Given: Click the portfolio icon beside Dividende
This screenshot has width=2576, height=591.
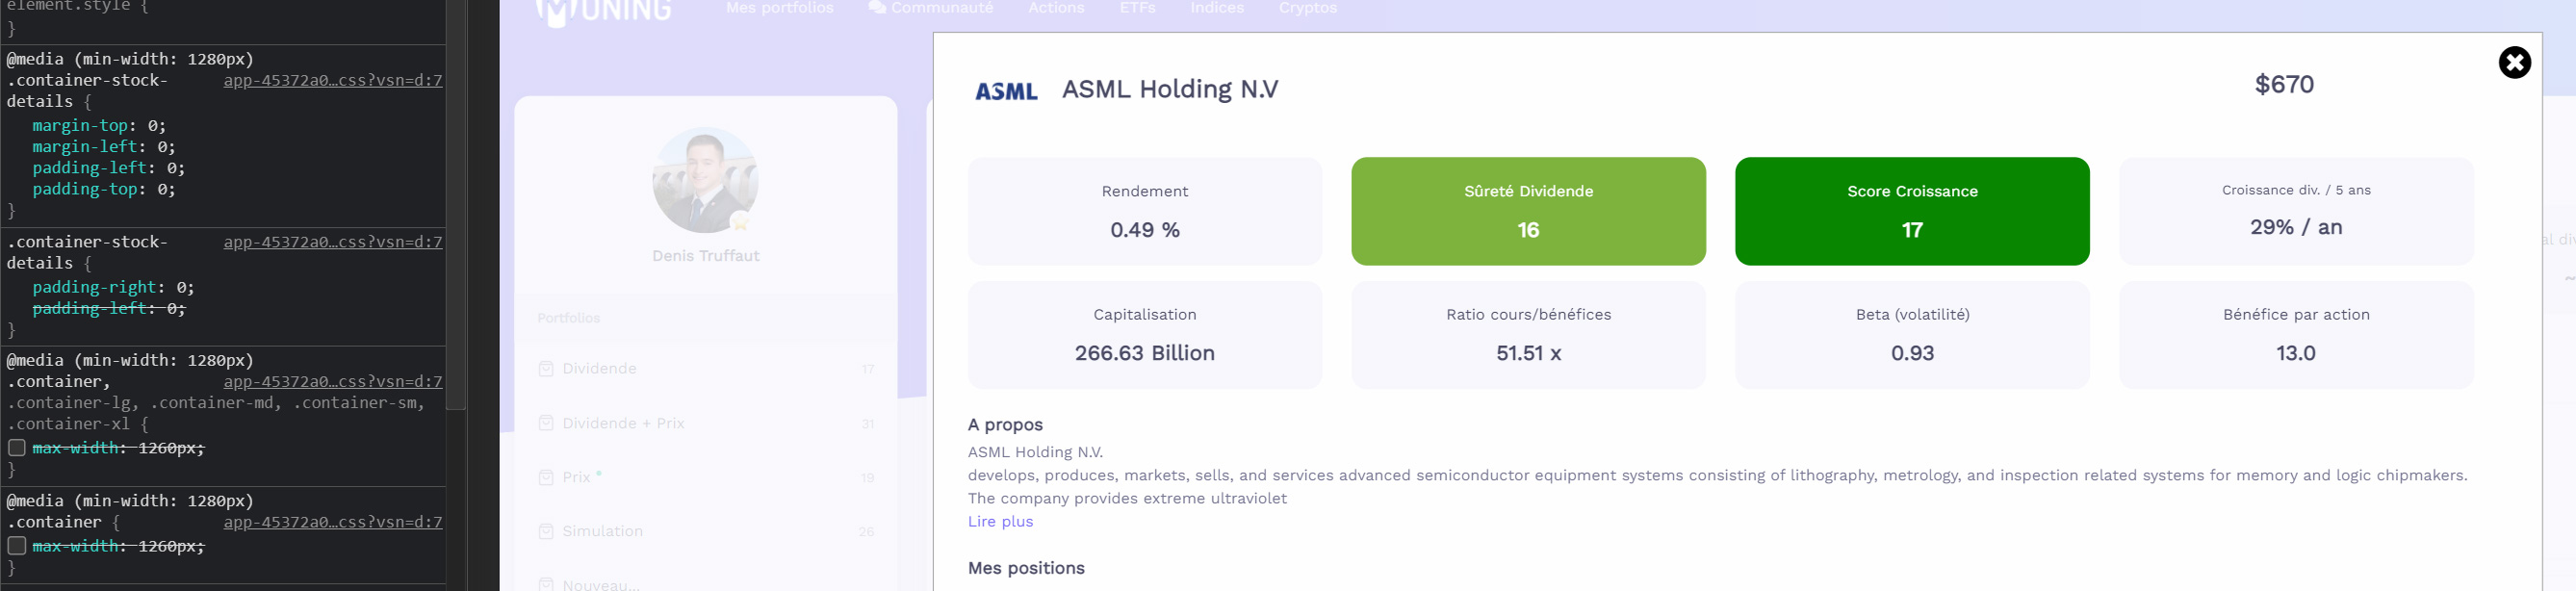Looking at the screenshot, I should click(546, 369).
